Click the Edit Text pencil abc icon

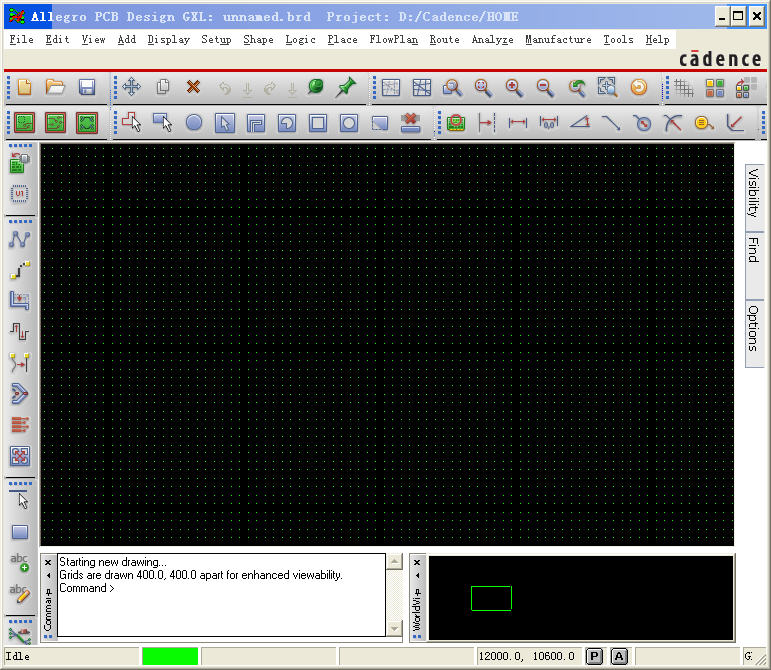tap(20, 593)
